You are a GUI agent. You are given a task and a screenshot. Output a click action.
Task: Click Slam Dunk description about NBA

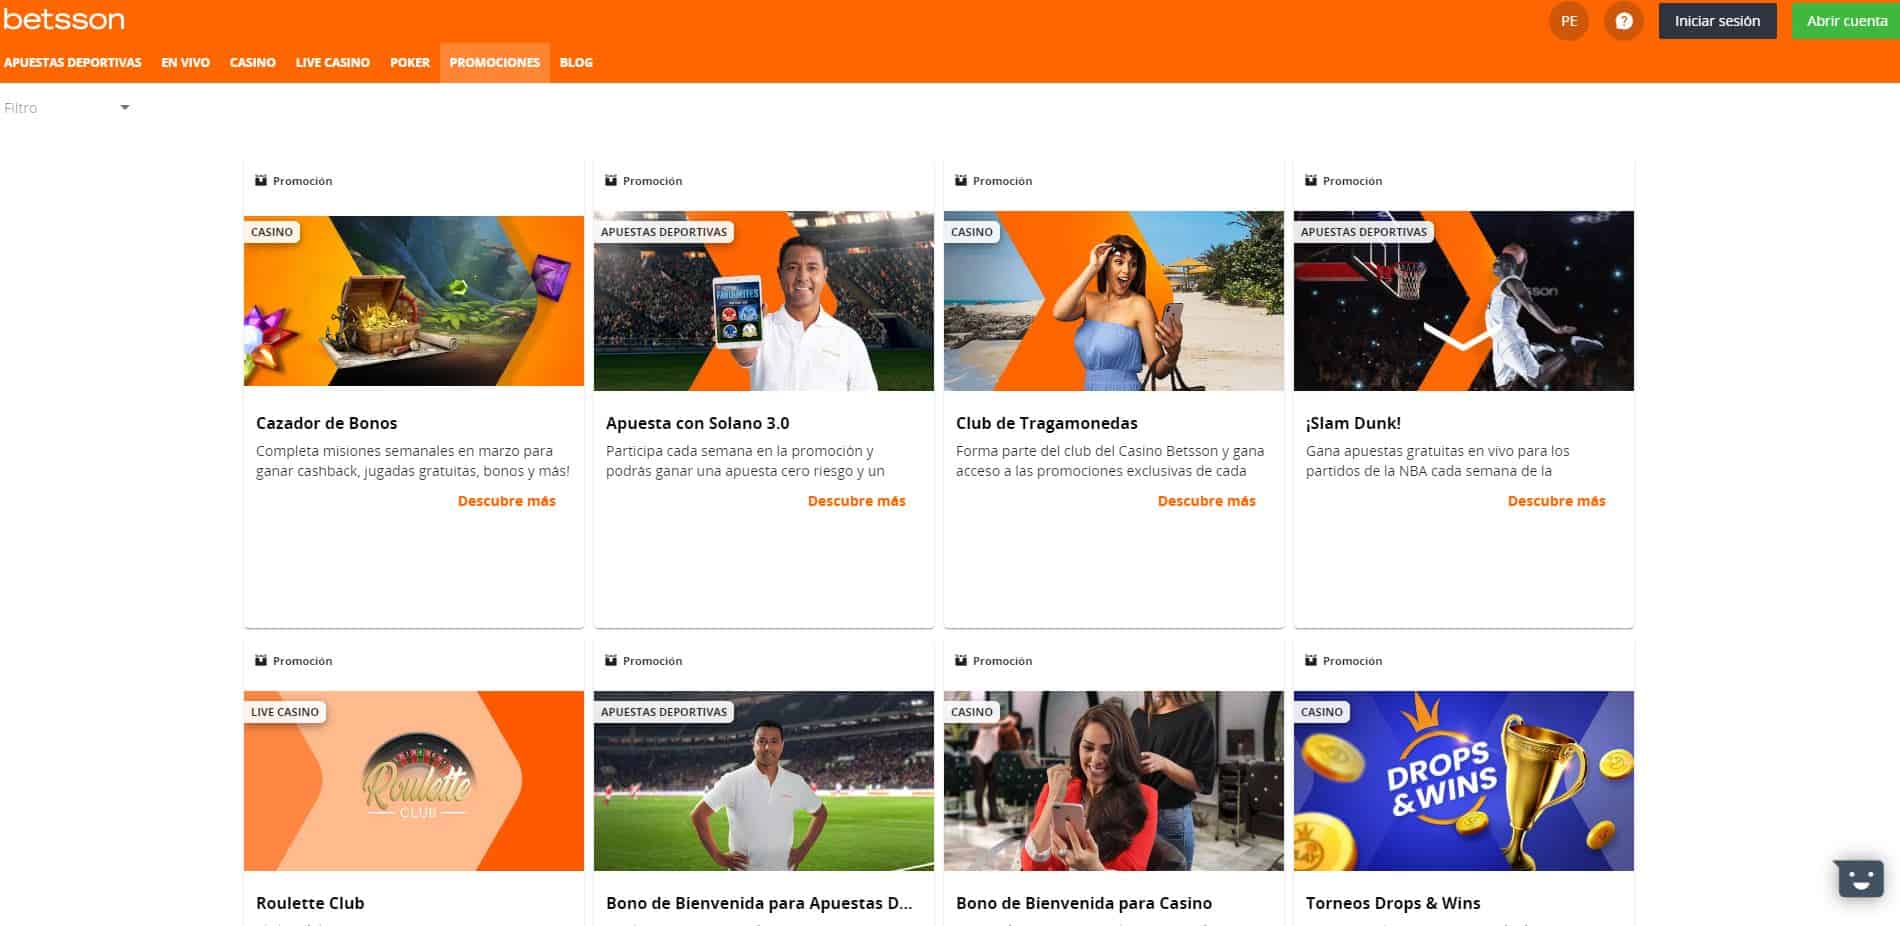tap(1438, 461)
